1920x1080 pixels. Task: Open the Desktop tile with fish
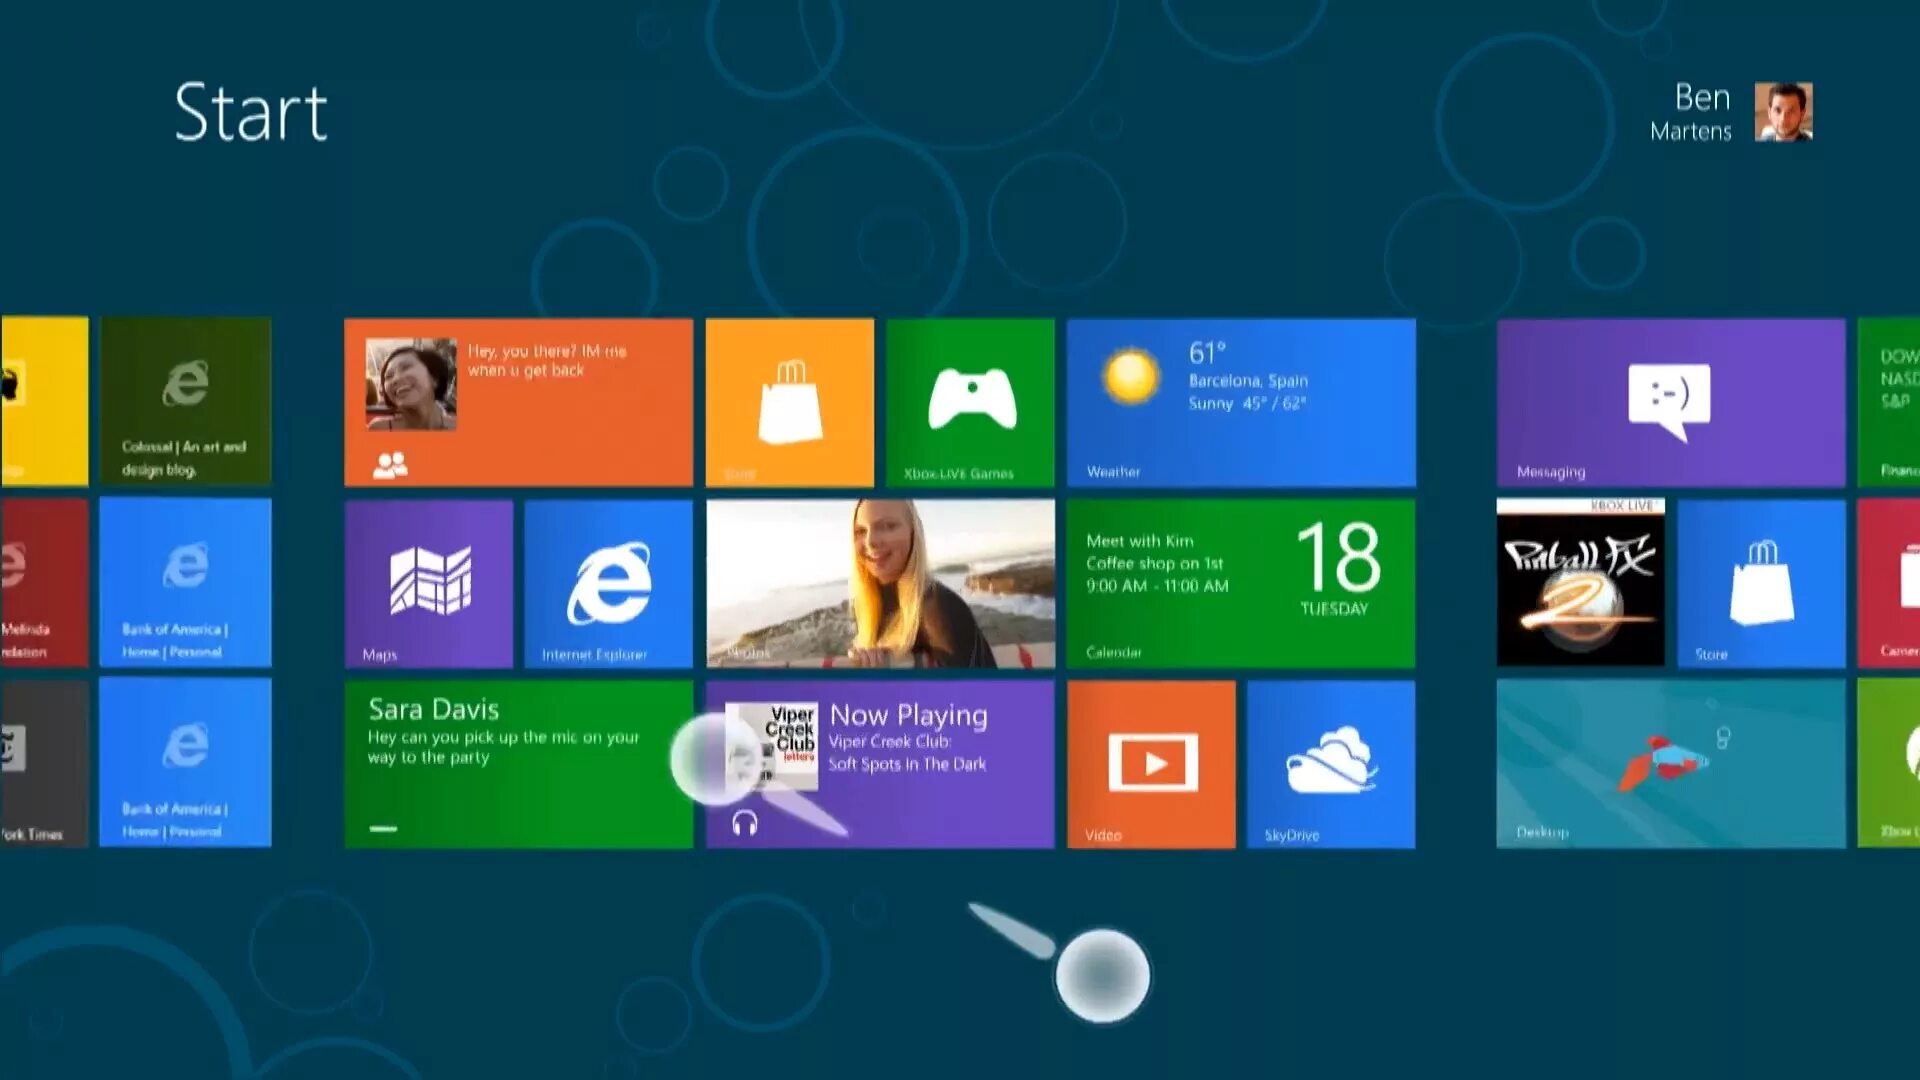[1671, 765]
